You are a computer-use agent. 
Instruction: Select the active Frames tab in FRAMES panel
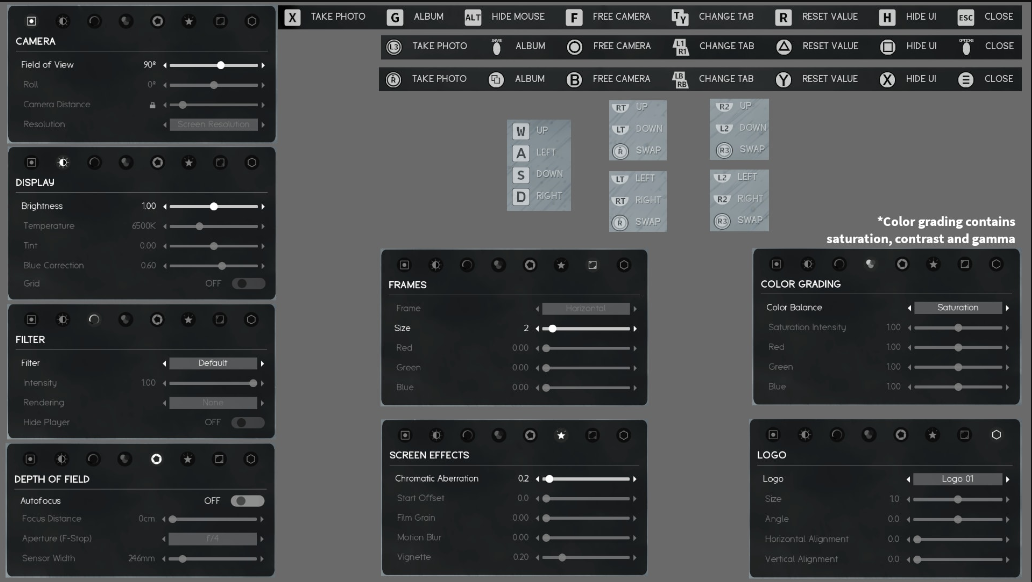[592, 265]
